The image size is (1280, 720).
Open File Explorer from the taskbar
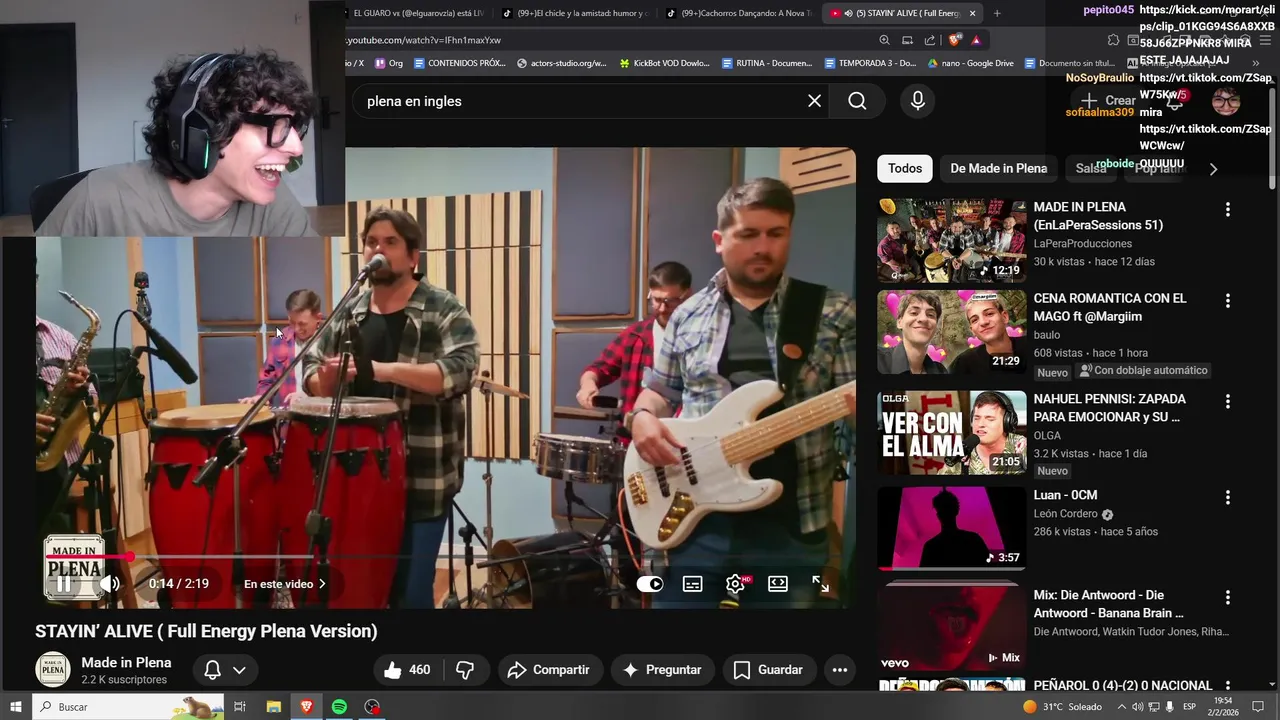click(x=273, y=707)
